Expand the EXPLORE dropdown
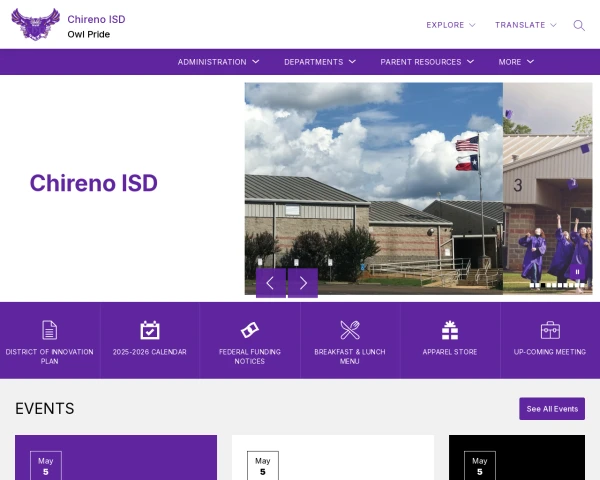 pos(451,25)
